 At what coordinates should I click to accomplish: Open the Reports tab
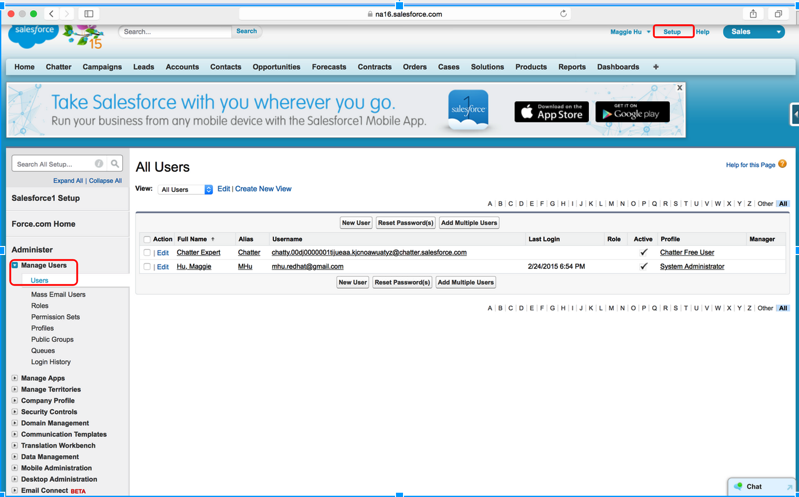point(572,67)
